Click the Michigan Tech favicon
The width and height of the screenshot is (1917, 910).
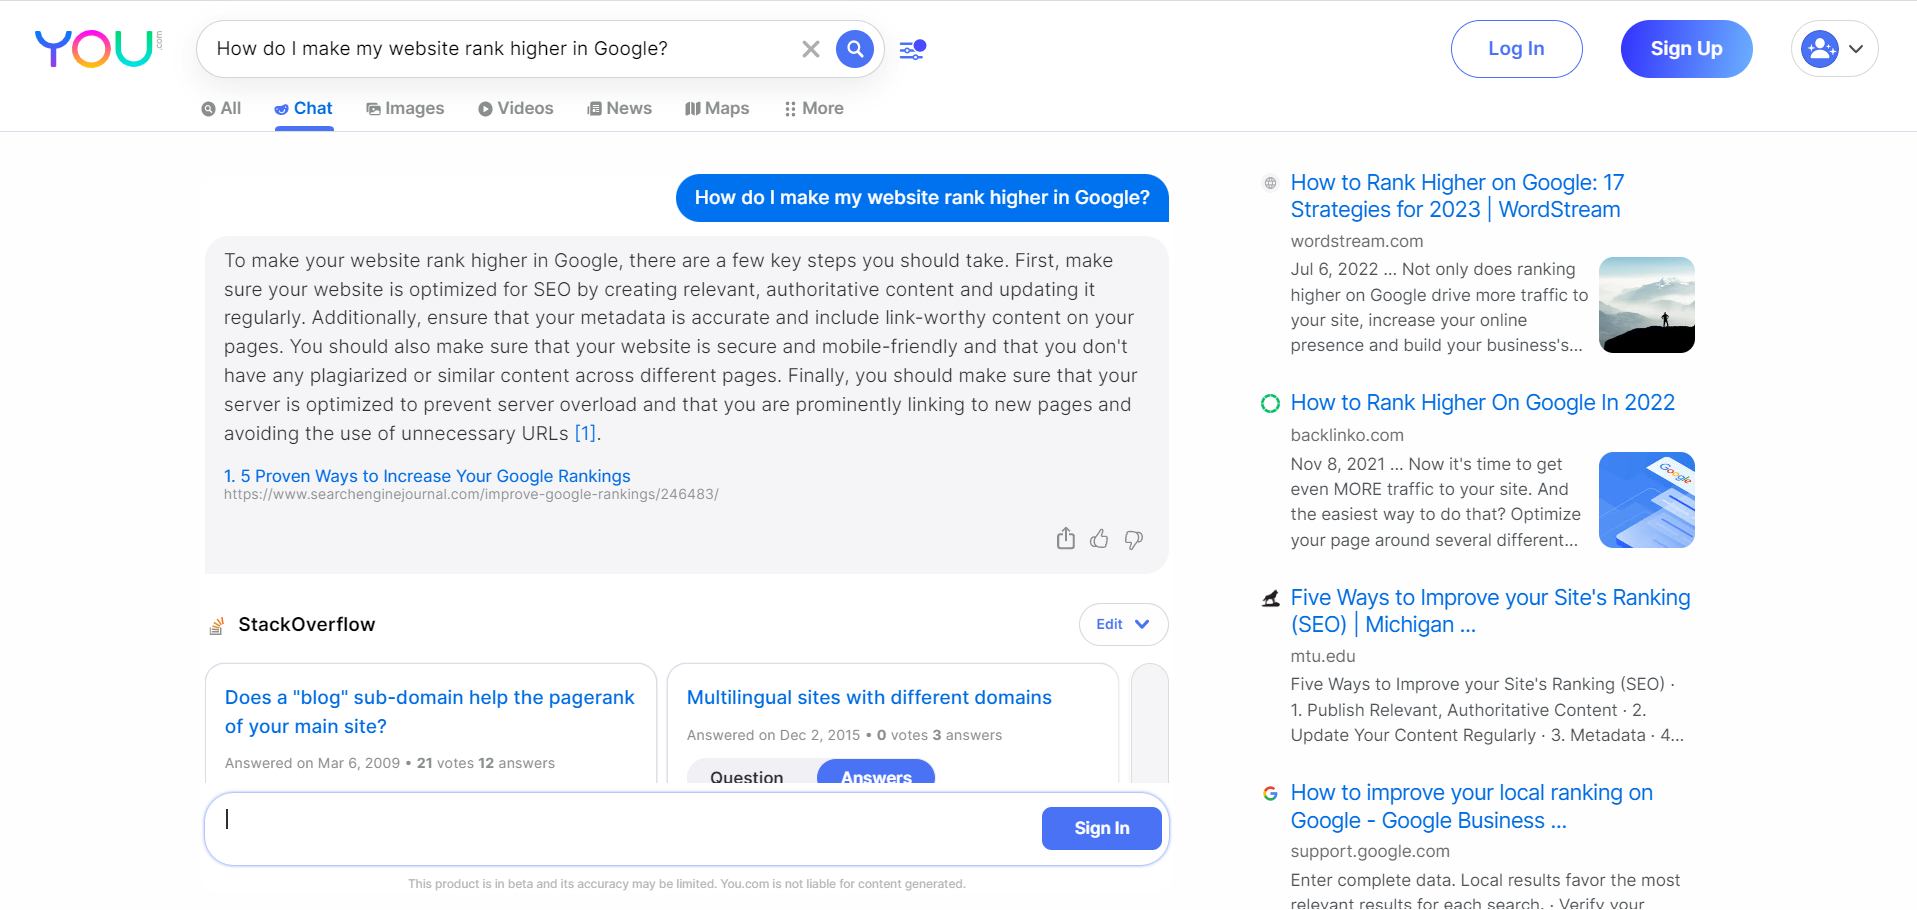point(1270,598)
